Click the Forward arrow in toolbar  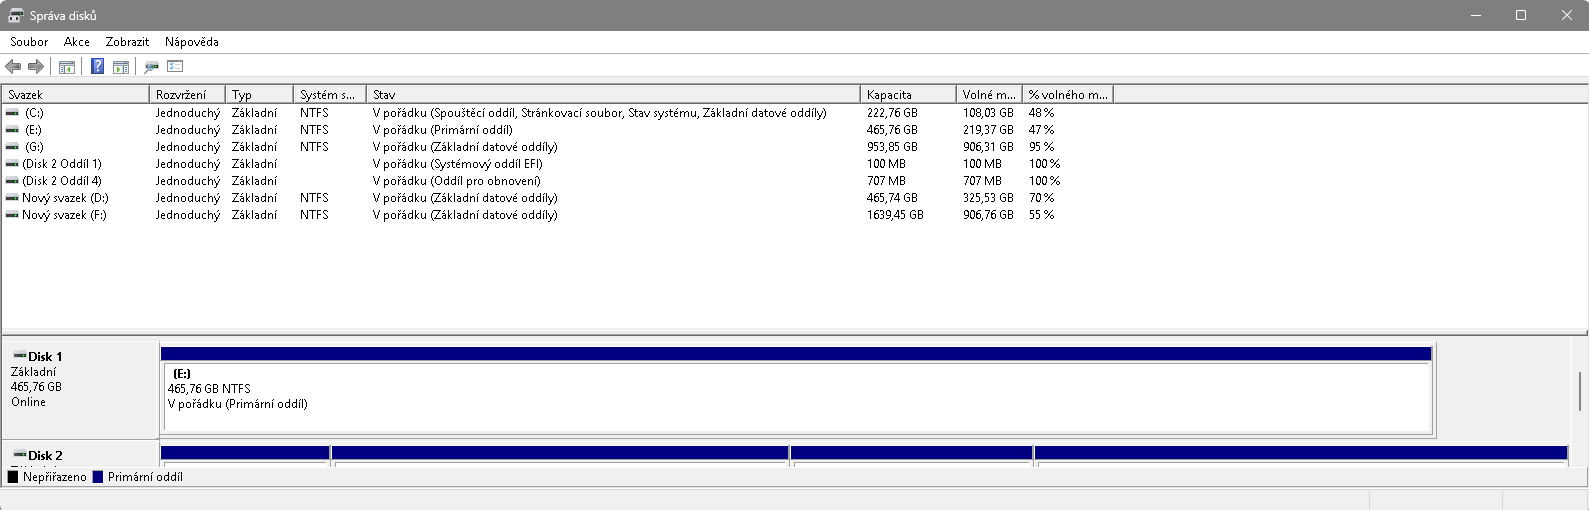coord(36,67)
